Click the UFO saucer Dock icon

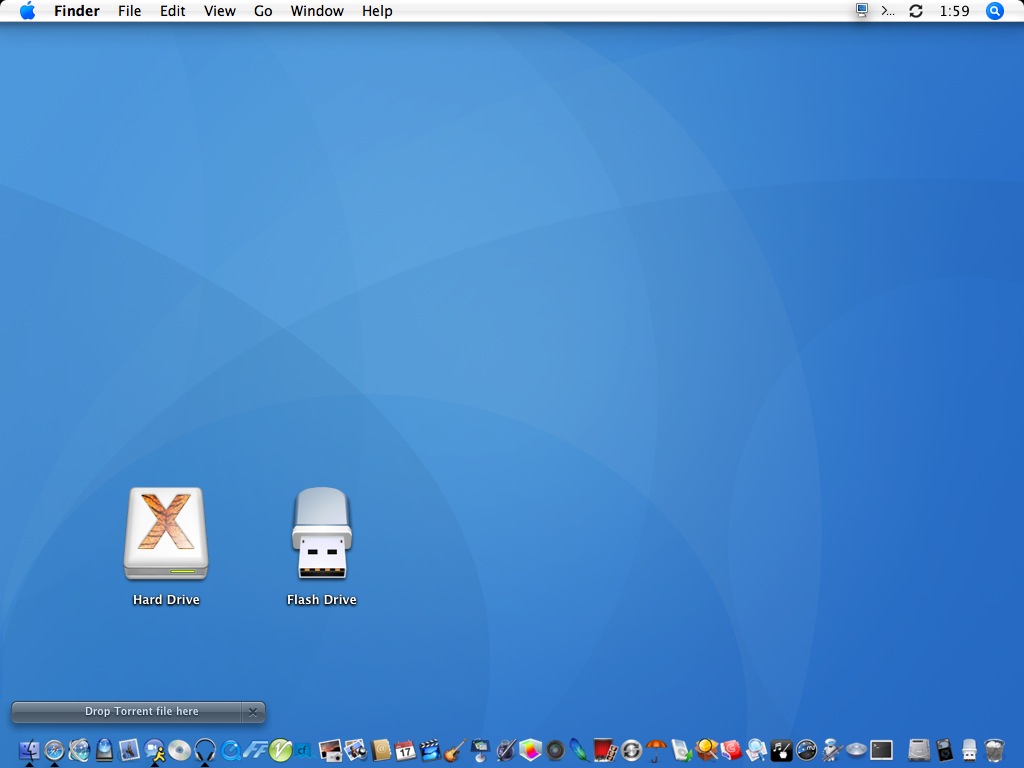pos(857,749)
